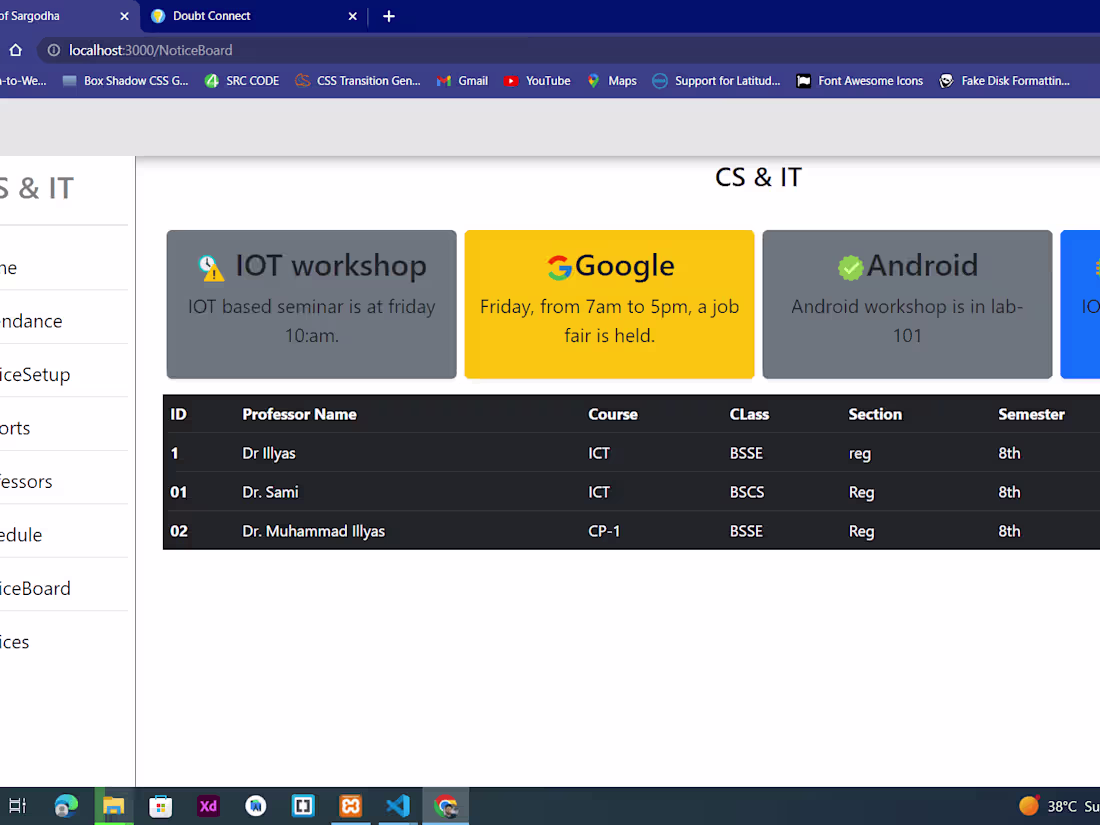Open the Maps bookmark
Viewport: 1100px width, 825px height.
coord(612,81)
